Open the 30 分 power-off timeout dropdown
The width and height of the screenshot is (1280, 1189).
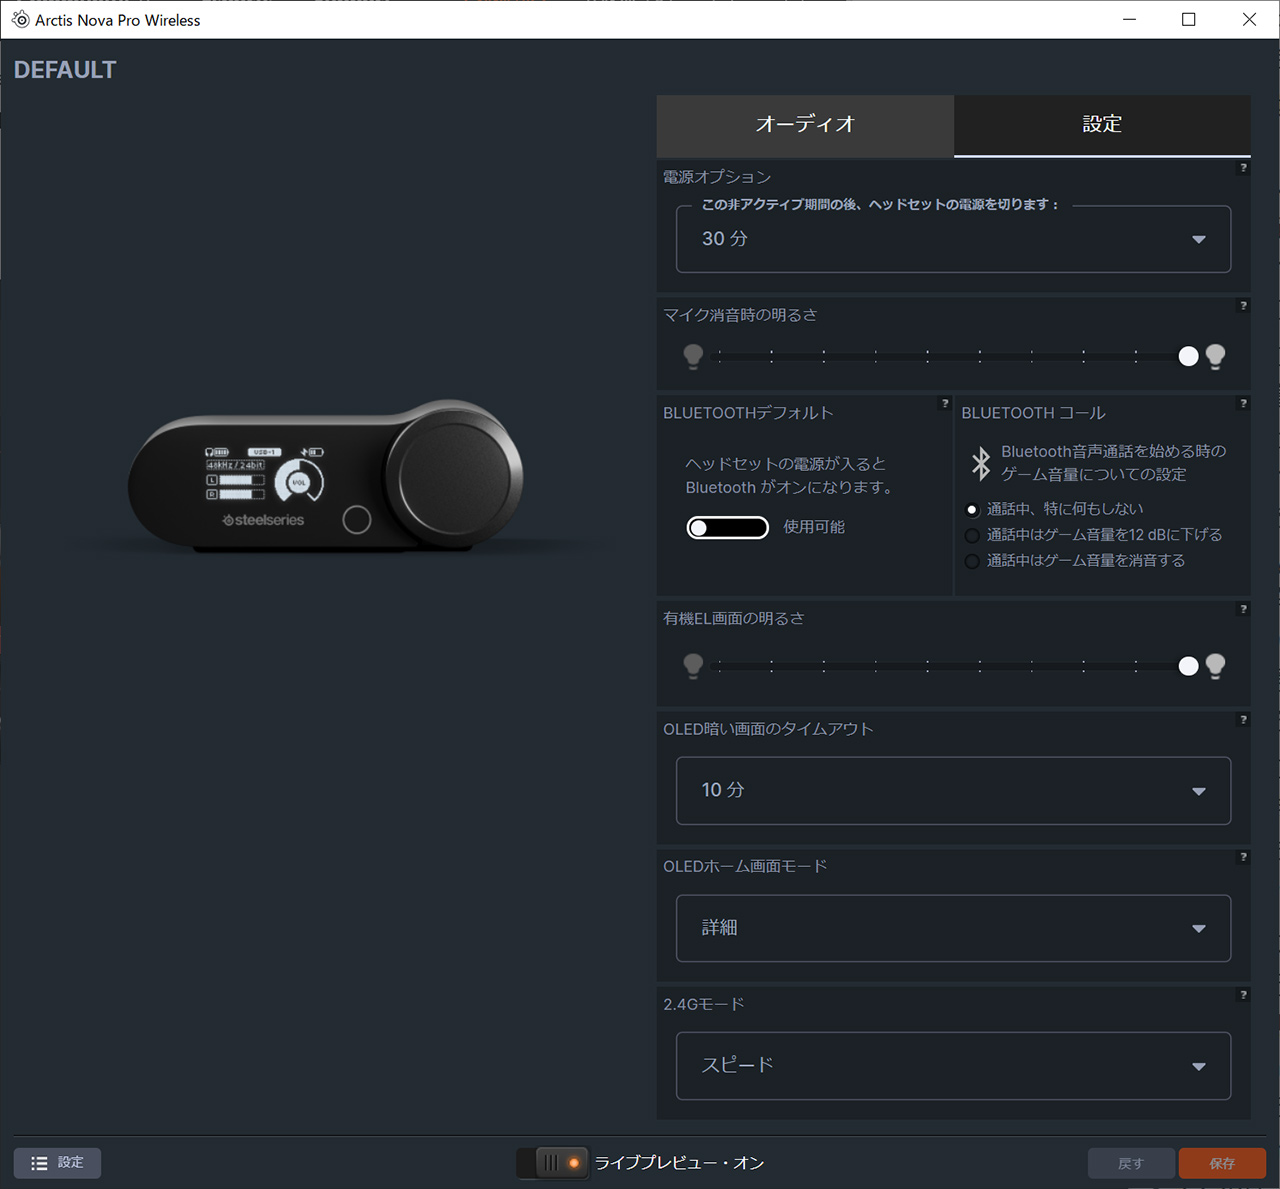tap(953, 239)
